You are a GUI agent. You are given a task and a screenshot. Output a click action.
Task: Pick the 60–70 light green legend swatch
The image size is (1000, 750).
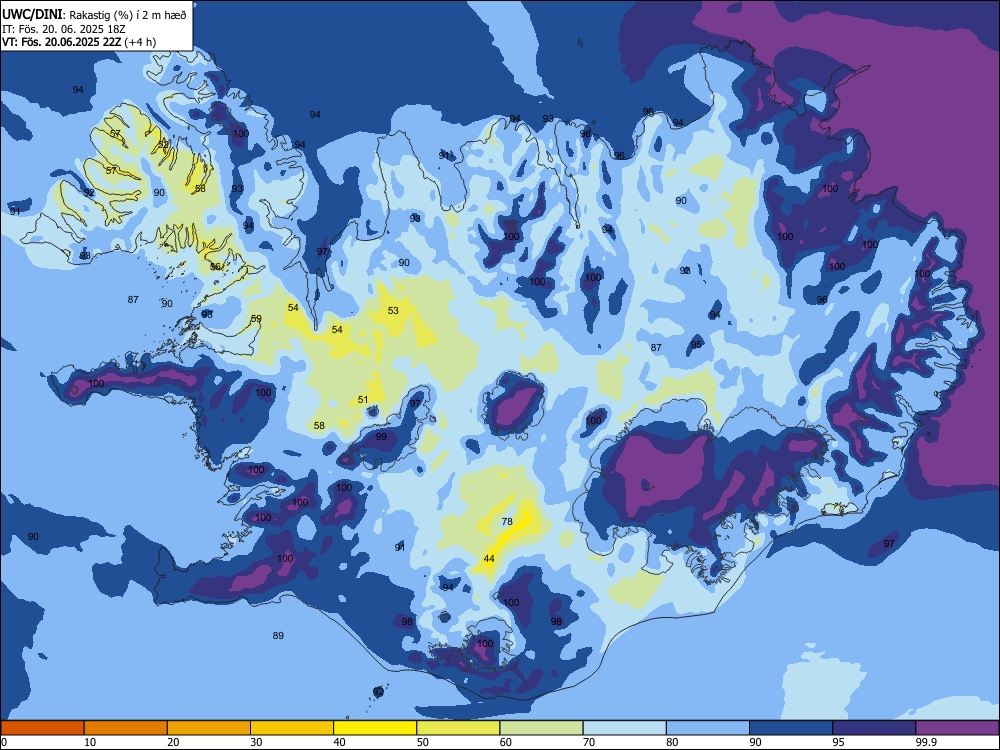coord(541,728)
